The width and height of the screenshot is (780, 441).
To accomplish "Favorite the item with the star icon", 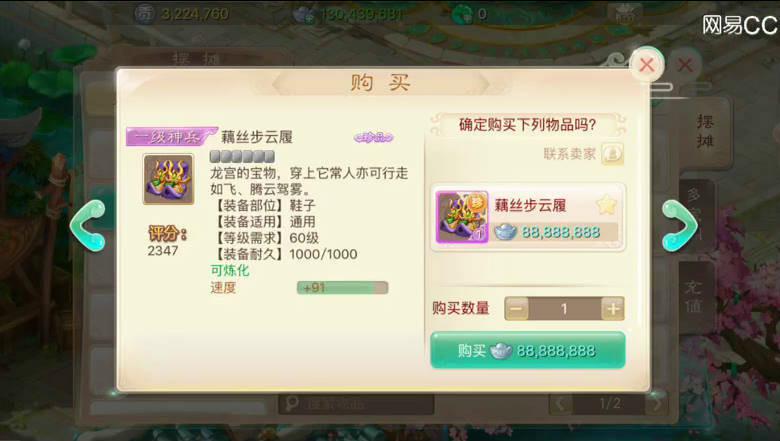I will 606,205.
